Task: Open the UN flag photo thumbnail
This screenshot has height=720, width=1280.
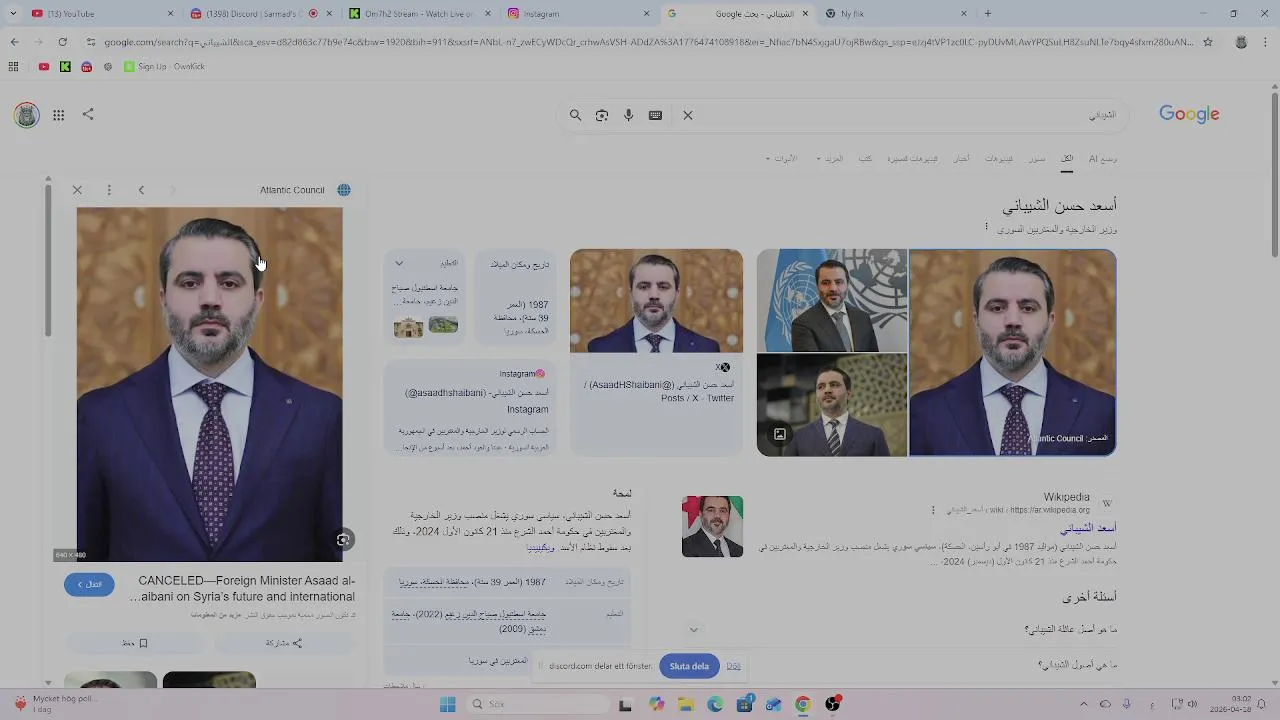Action: 832,301
